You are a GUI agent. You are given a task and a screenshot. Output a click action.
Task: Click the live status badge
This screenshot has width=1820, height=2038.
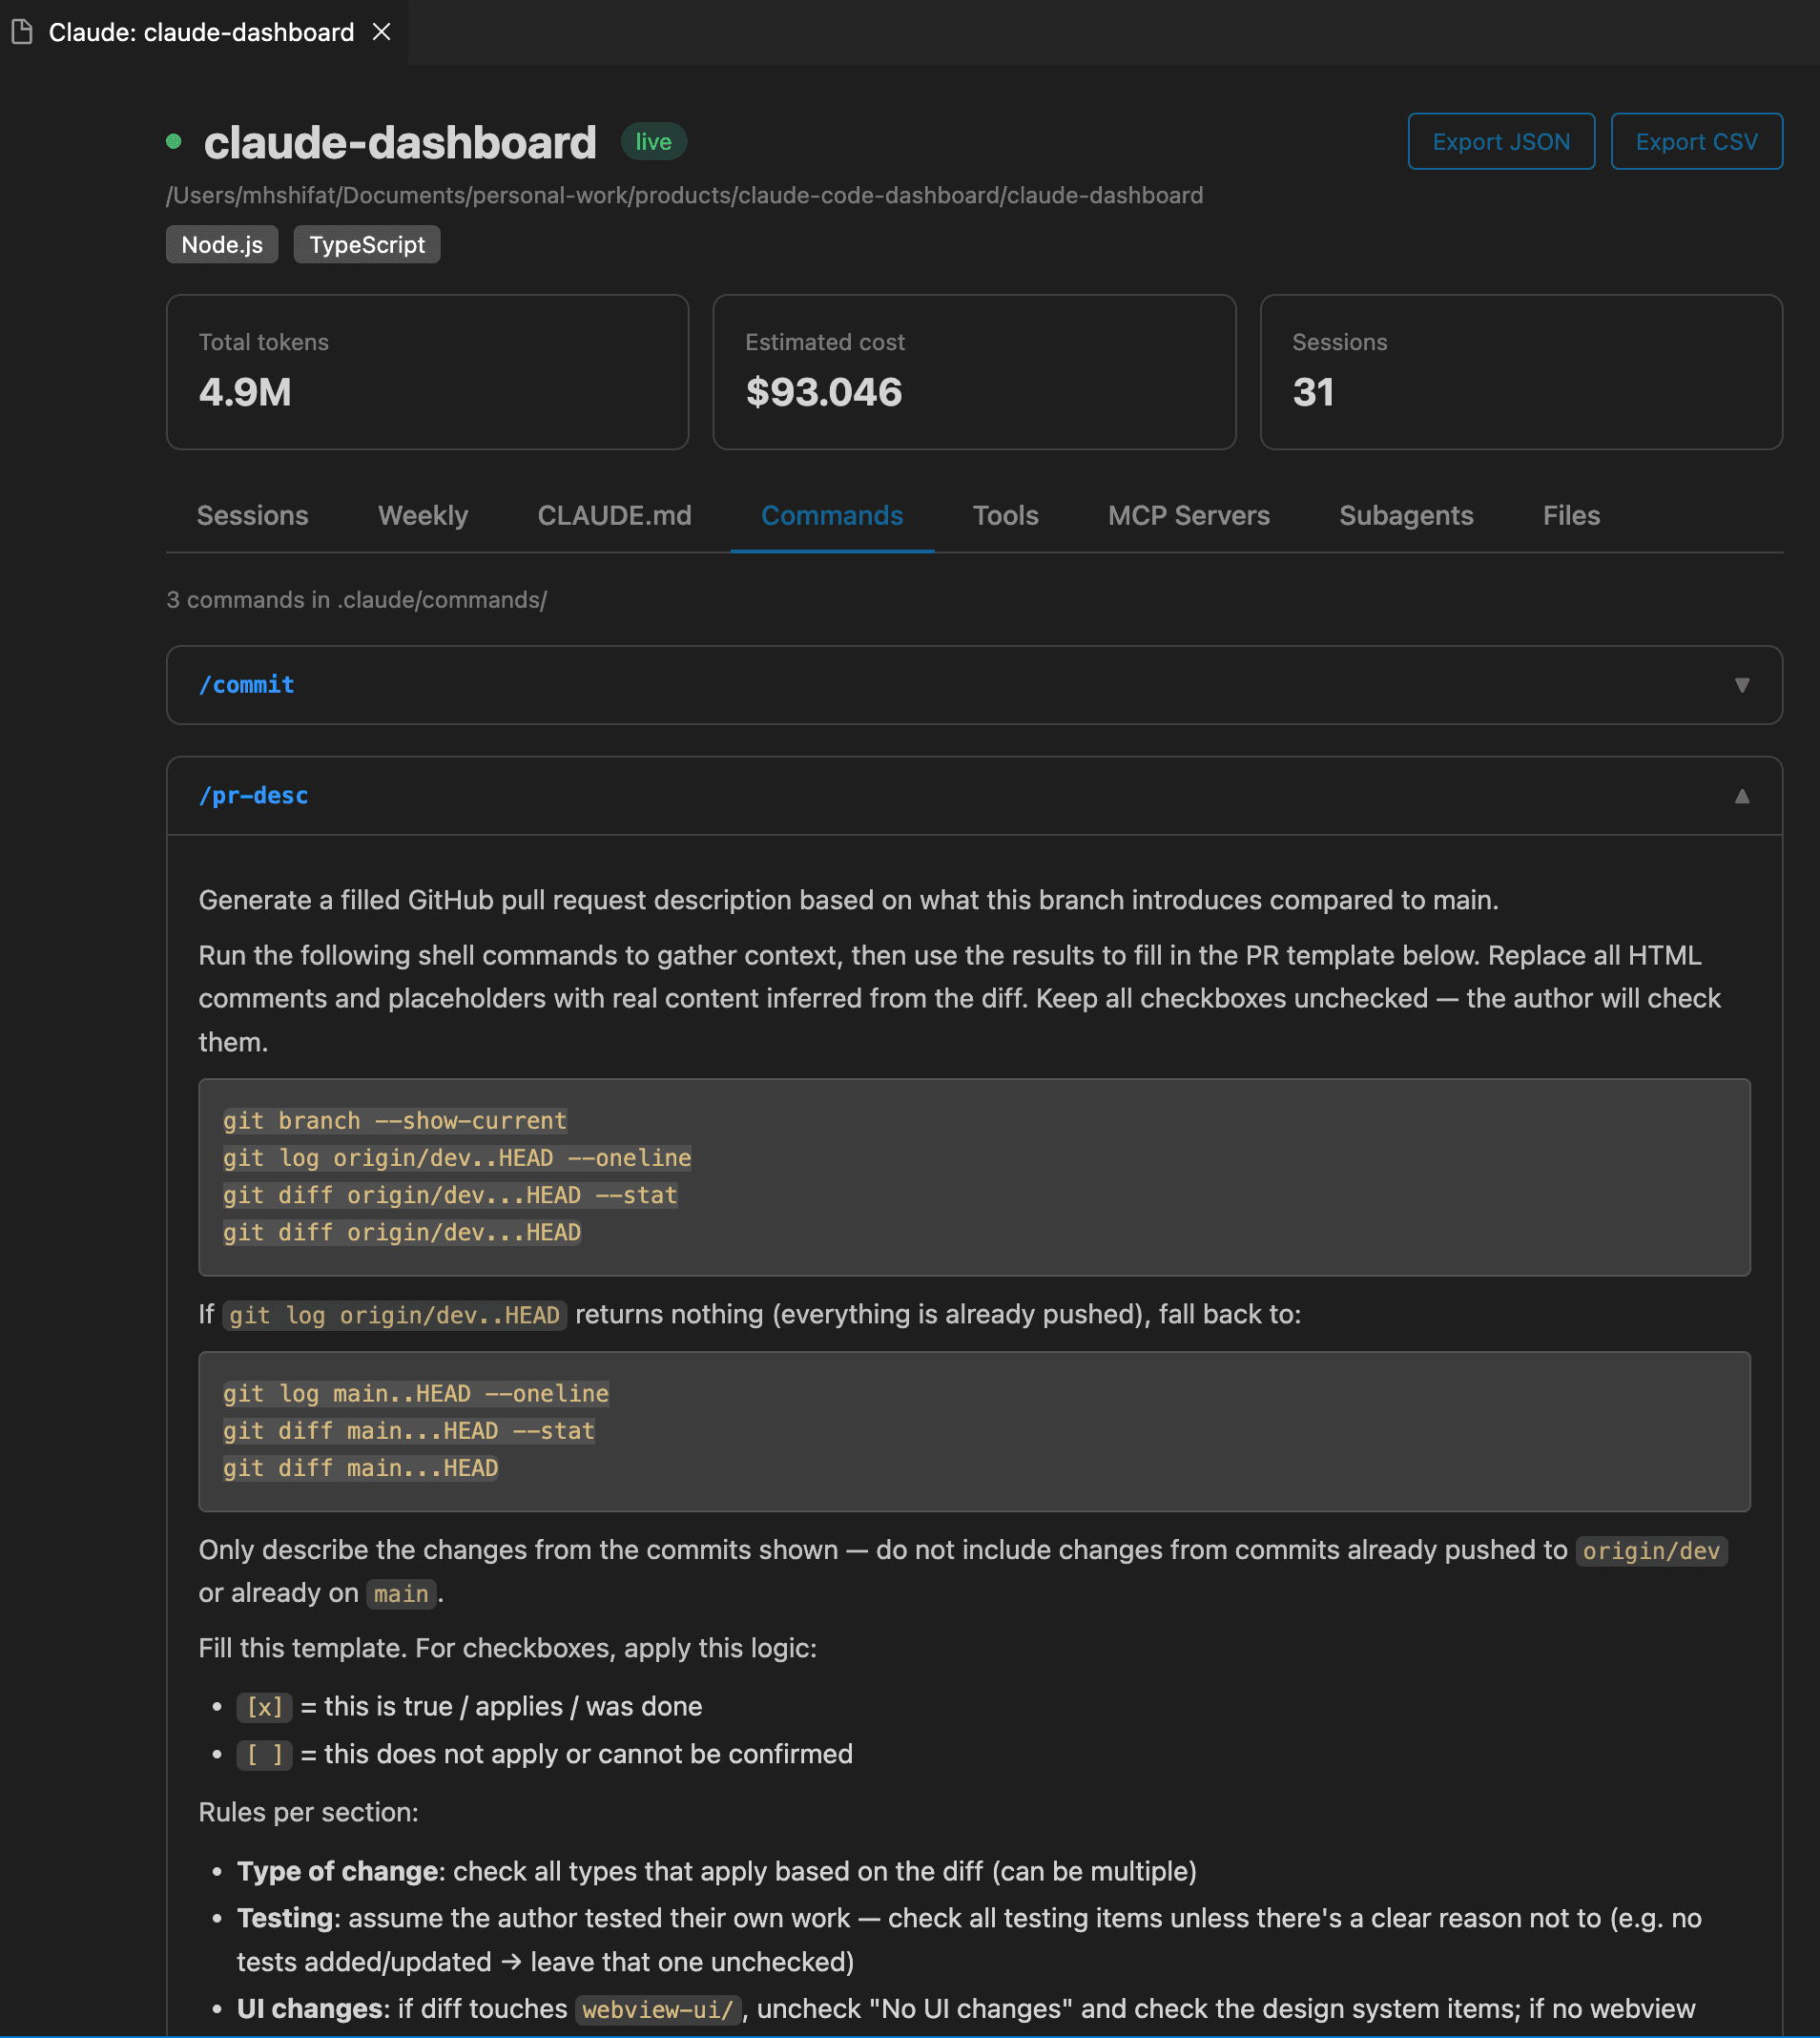[x=653, y=142]
